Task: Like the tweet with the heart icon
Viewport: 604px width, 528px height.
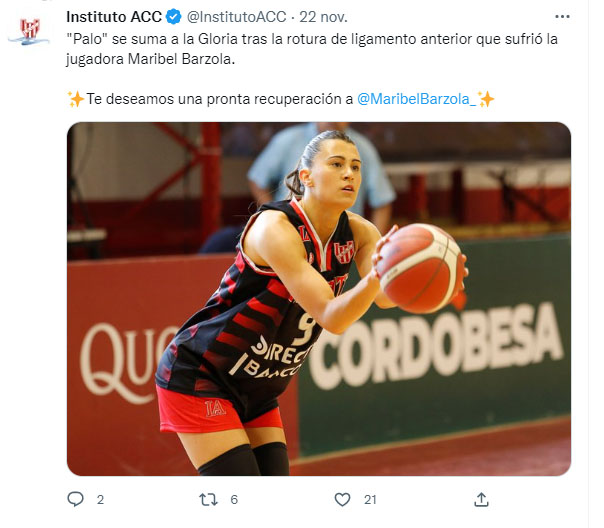Action: [x=342, y=500]
